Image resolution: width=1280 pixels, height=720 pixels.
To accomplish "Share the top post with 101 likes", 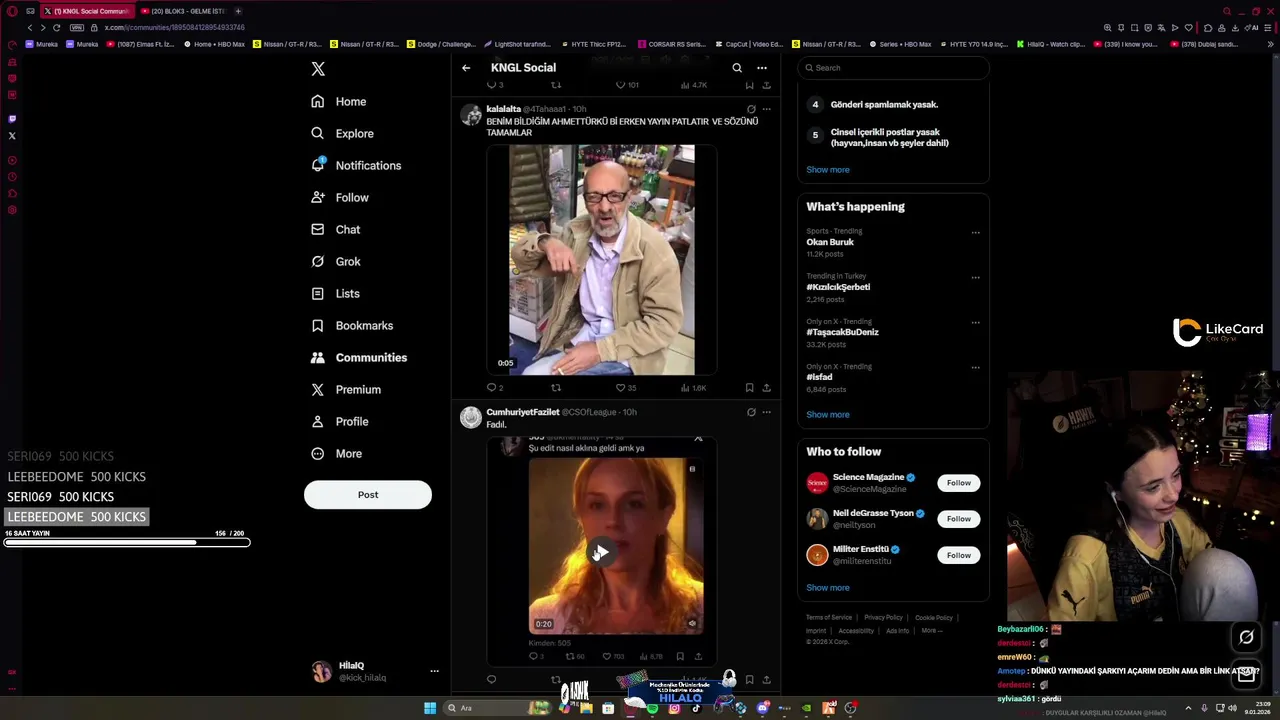I will pyautogui.click(x=767, y=85).
